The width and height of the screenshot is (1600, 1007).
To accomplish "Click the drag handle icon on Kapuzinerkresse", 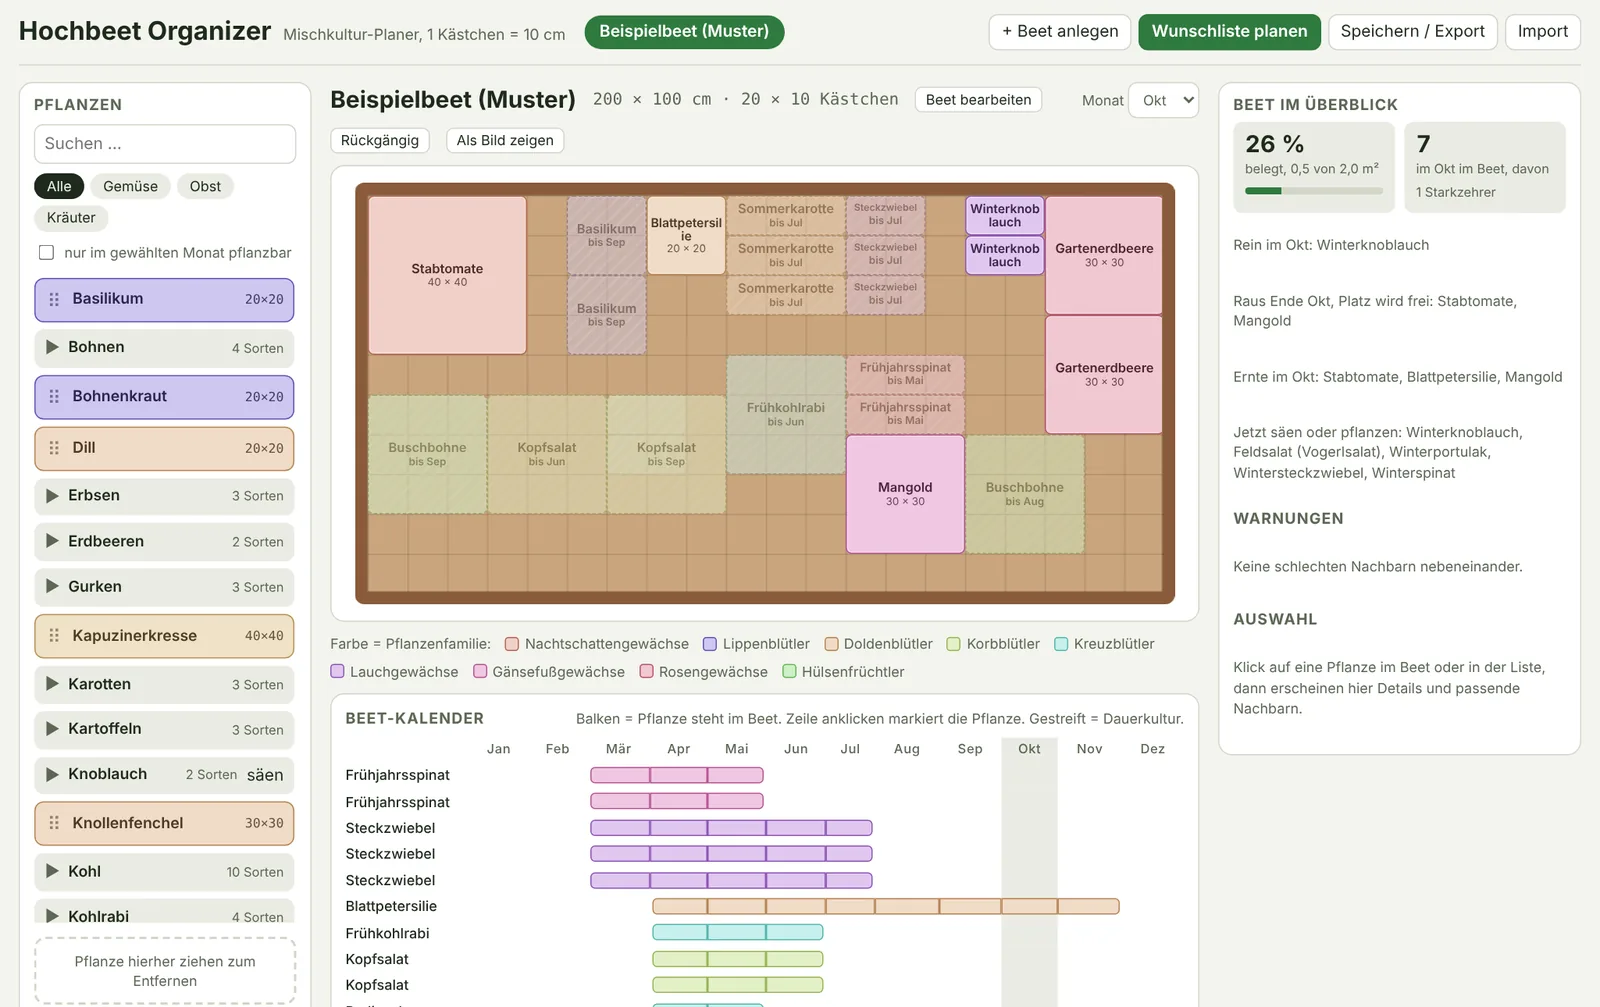I will click(54, 635).
